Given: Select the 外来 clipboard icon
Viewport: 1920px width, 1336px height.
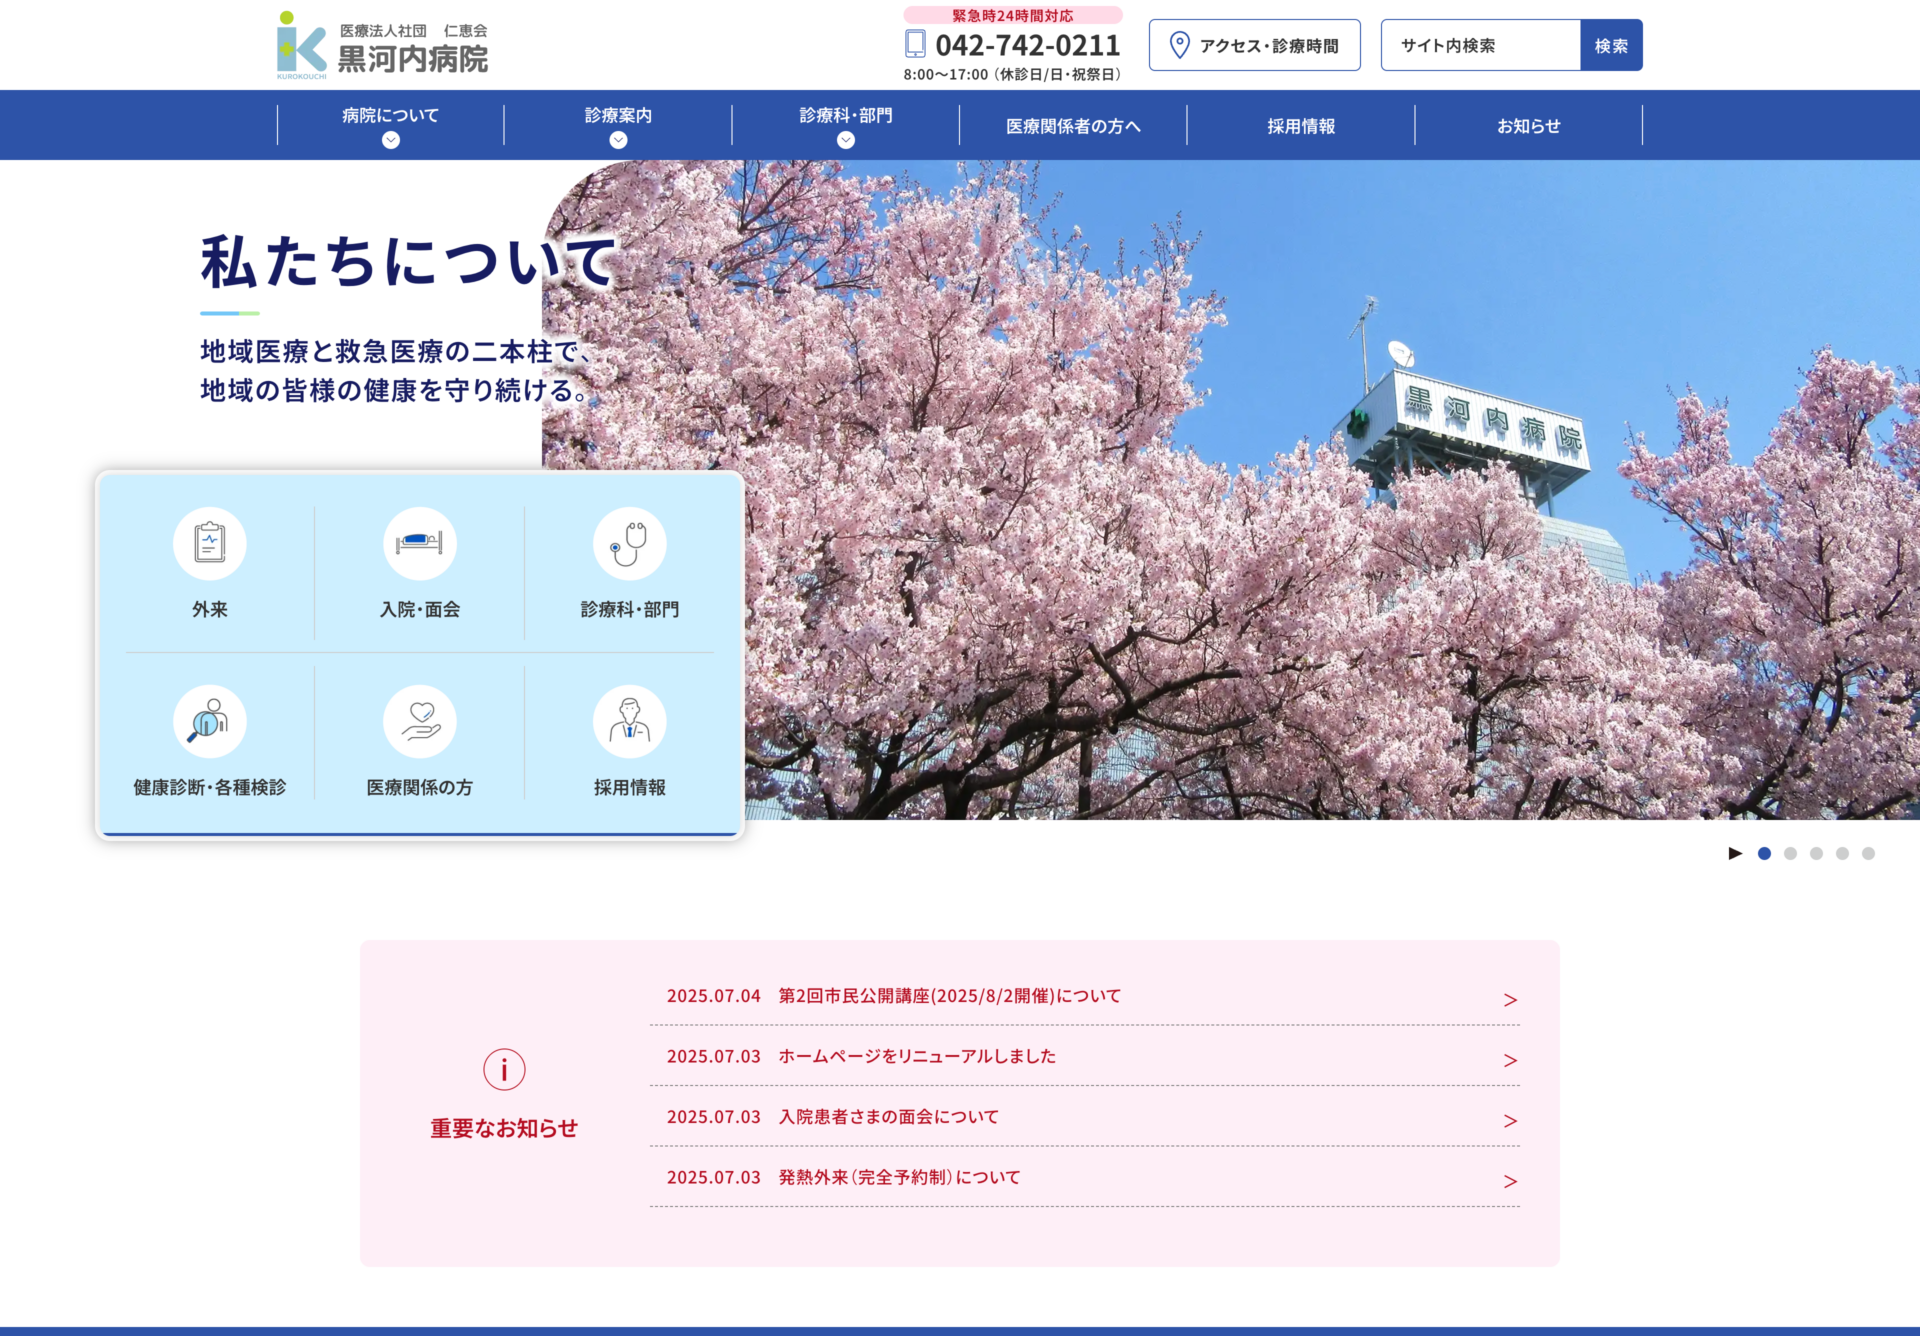Looking at the screenshot, I should (209, 543).
